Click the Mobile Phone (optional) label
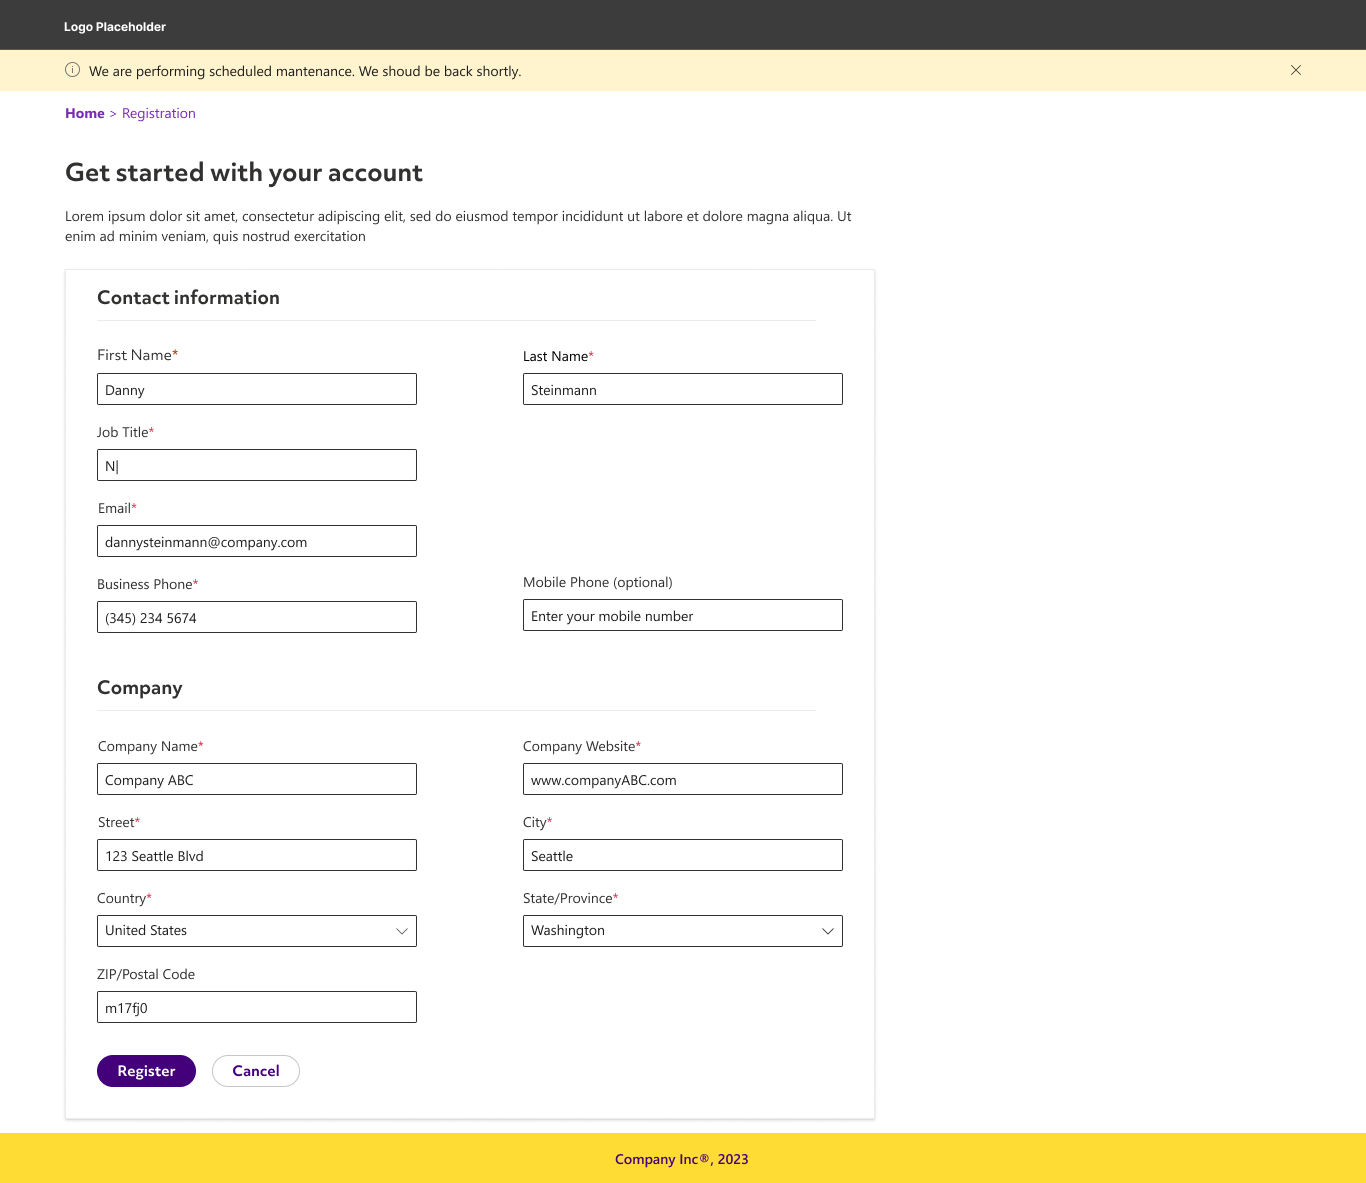 click(x=598, y=582)
